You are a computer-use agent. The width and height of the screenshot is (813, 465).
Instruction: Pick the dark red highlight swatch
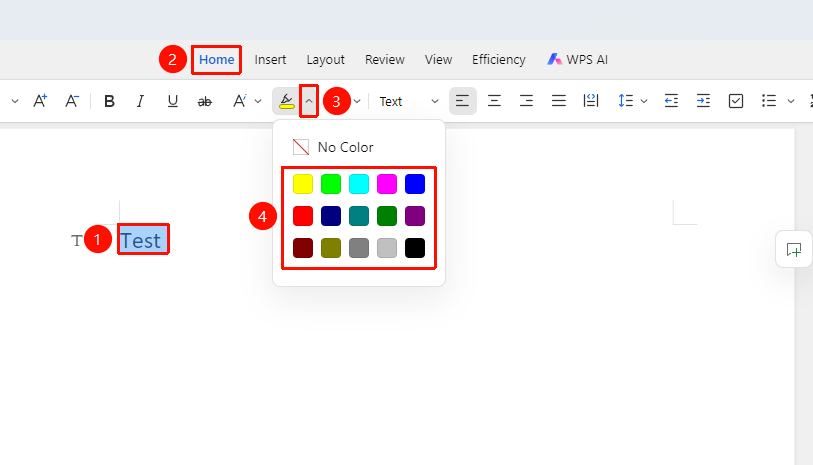[x=303, y=248]
